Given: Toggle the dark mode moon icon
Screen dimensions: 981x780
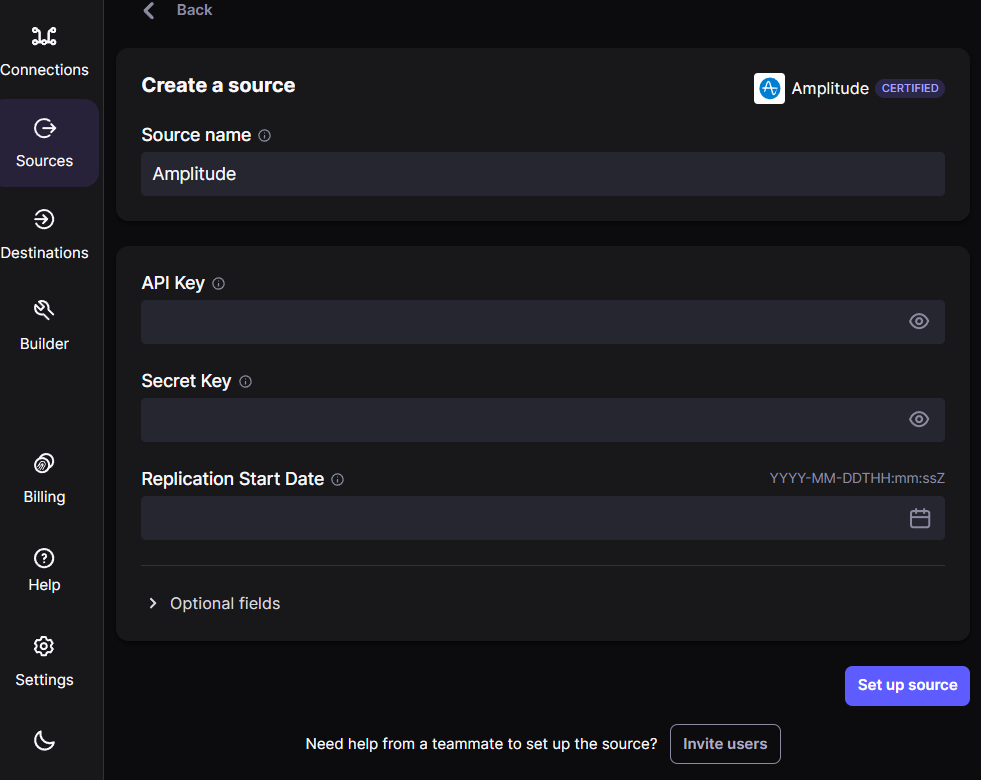Looking at the screenshot, I should (x=44, y=741).
